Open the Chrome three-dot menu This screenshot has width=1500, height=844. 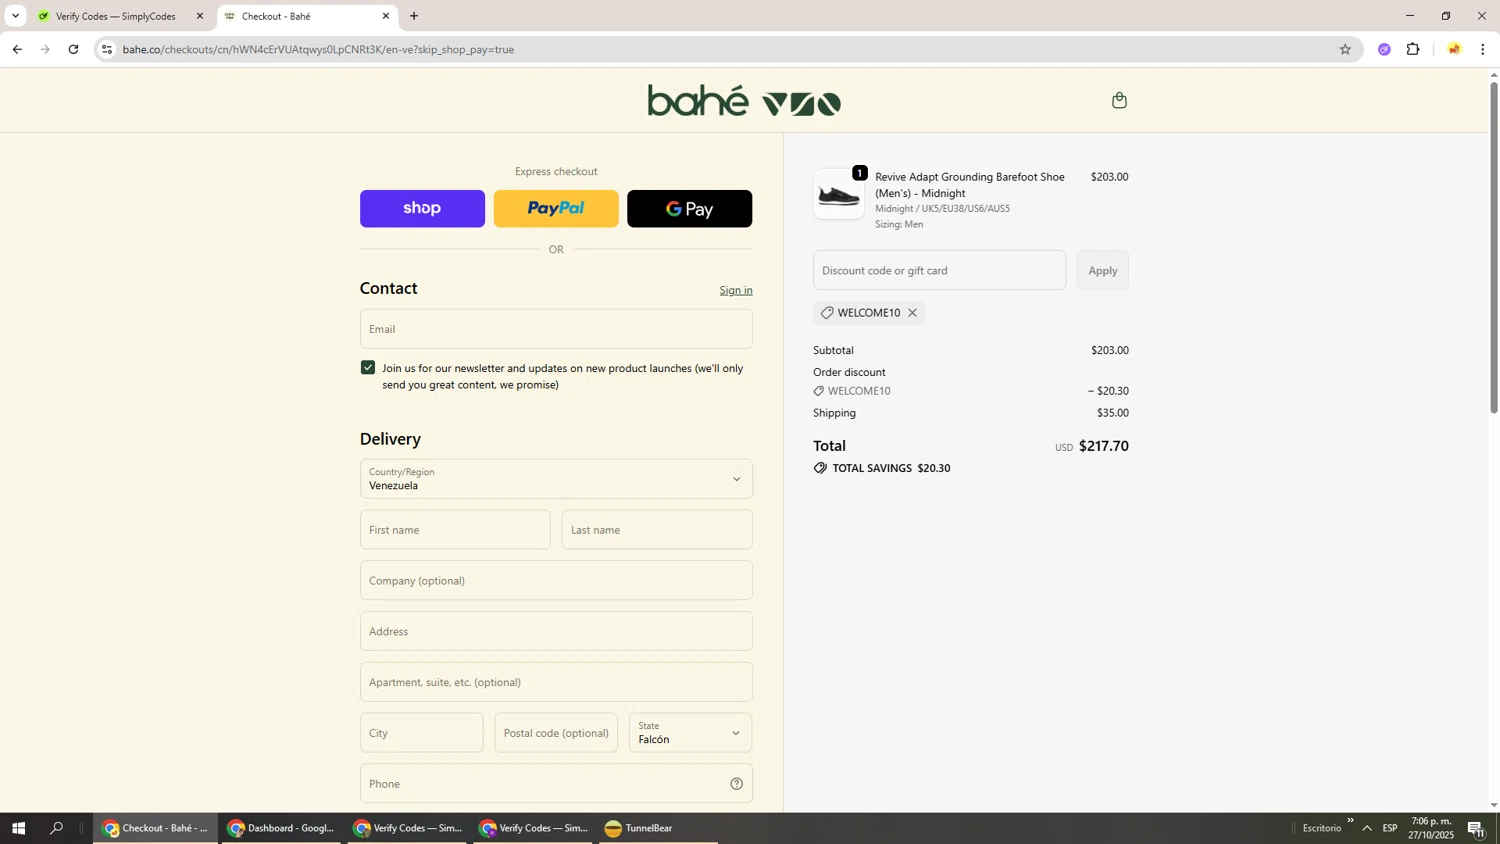pos(1483,49)
